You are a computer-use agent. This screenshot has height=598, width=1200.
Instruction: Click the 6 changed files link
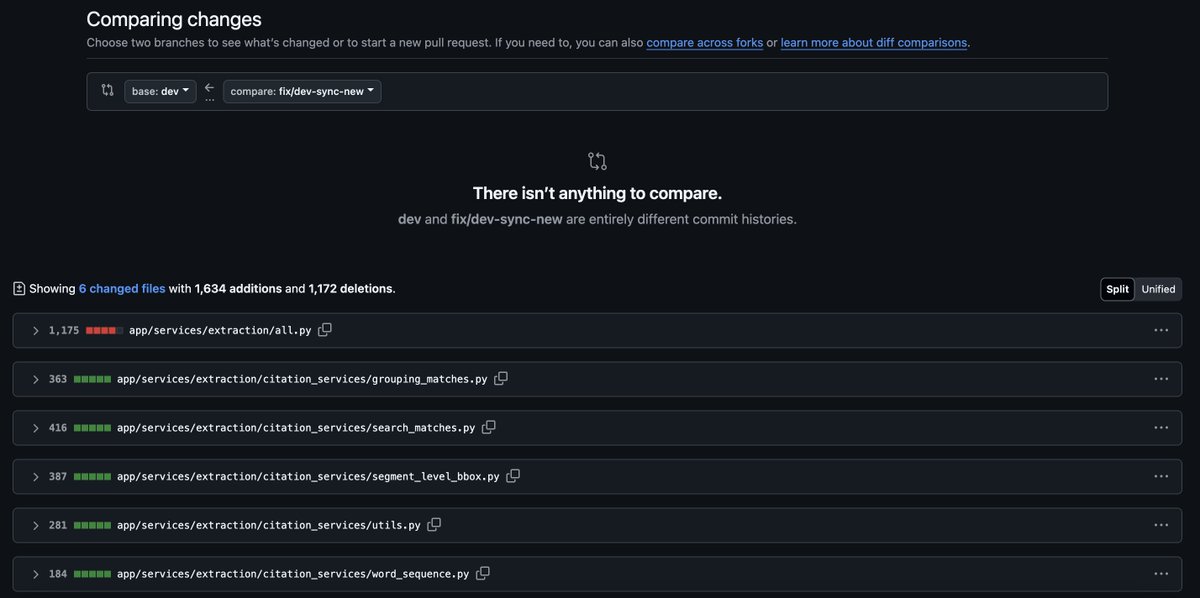(x=122, y=289)
